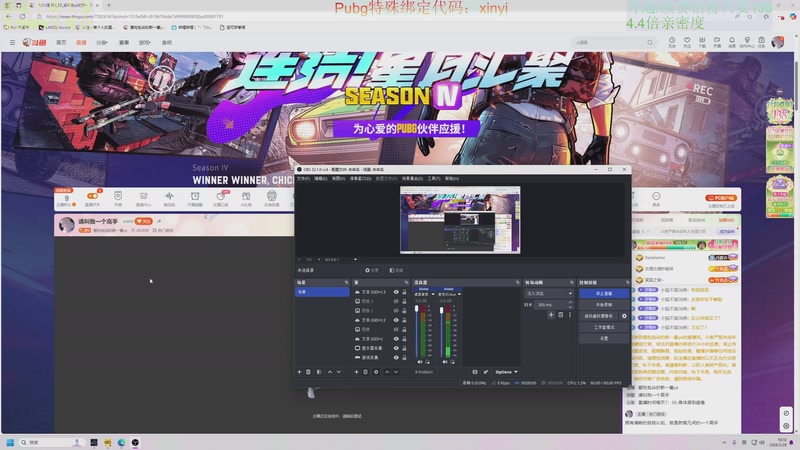The width and height of the screenshot is (800, 450).
Task: Show the 图像 3 source
Action: pyautogui.click(x=396, y=301)
